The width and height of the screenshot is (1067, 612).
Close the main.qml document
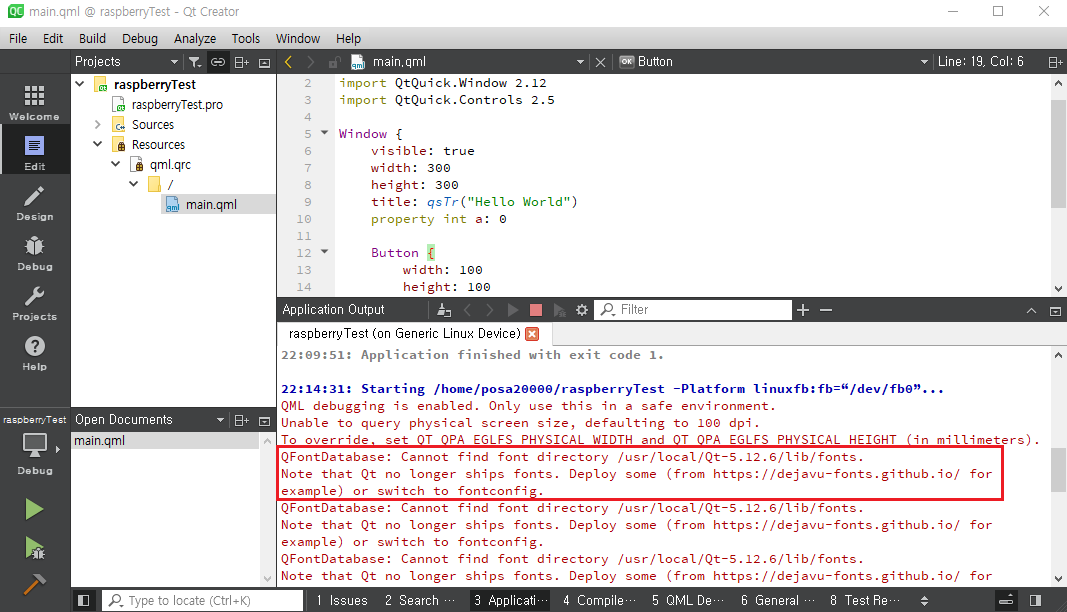(600, 62)
